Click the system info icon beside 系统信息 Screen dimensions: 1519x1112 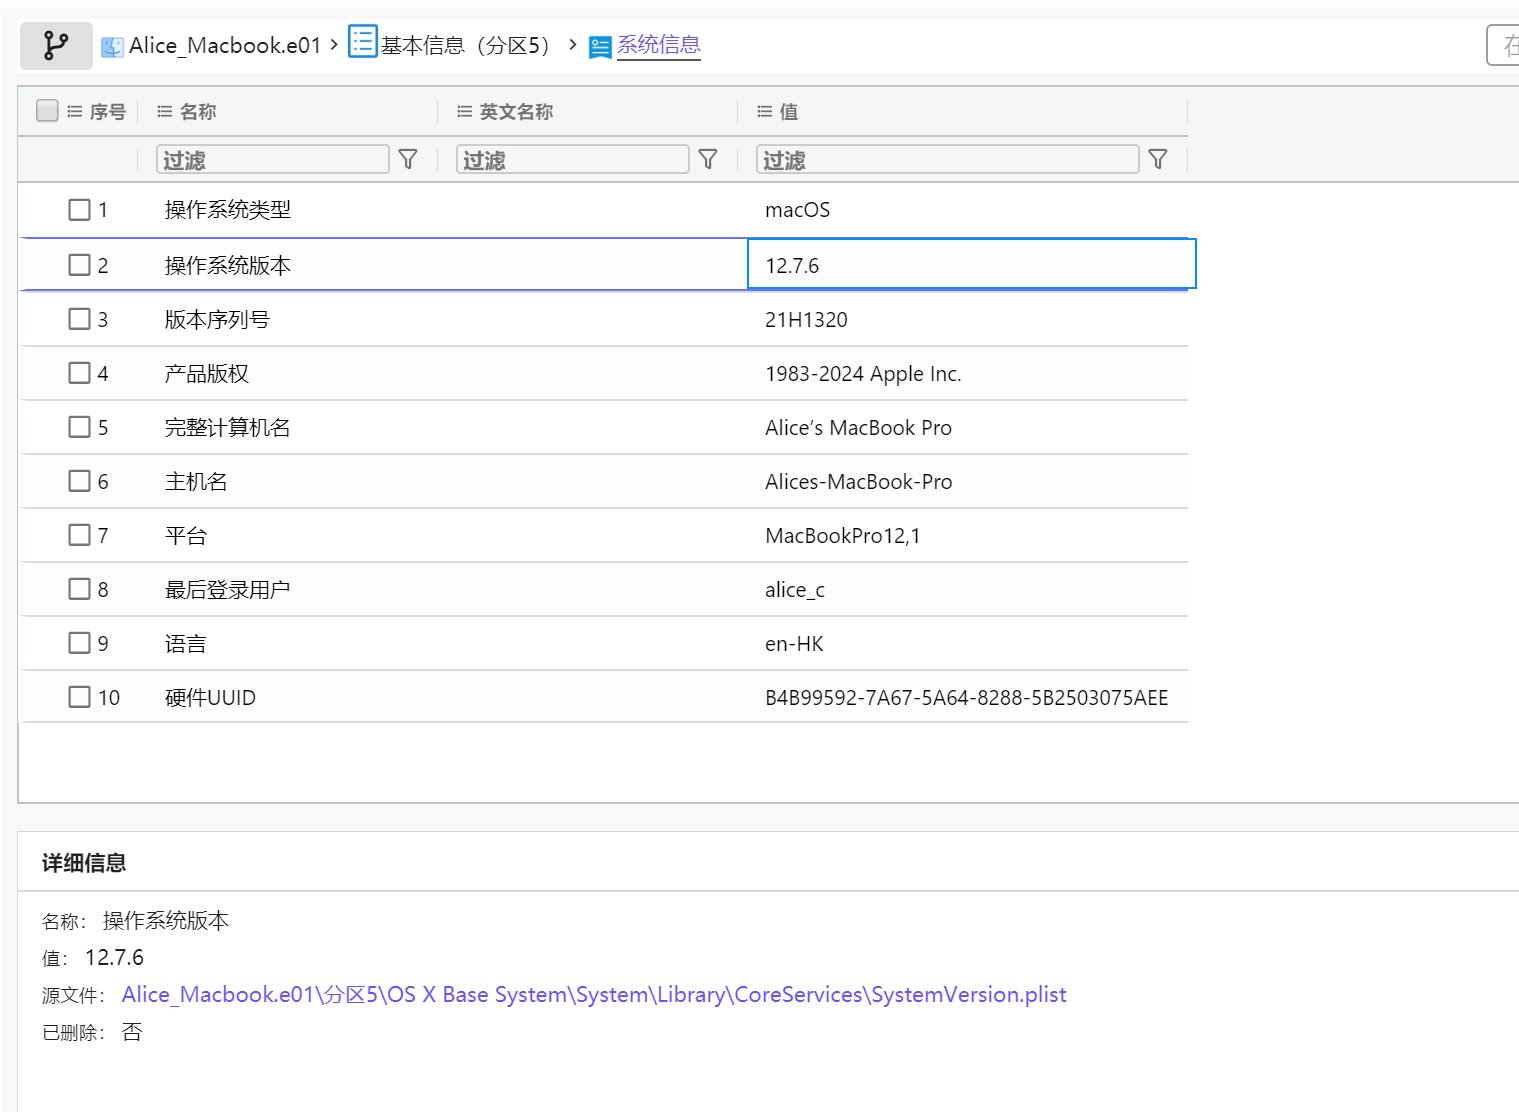600,47
